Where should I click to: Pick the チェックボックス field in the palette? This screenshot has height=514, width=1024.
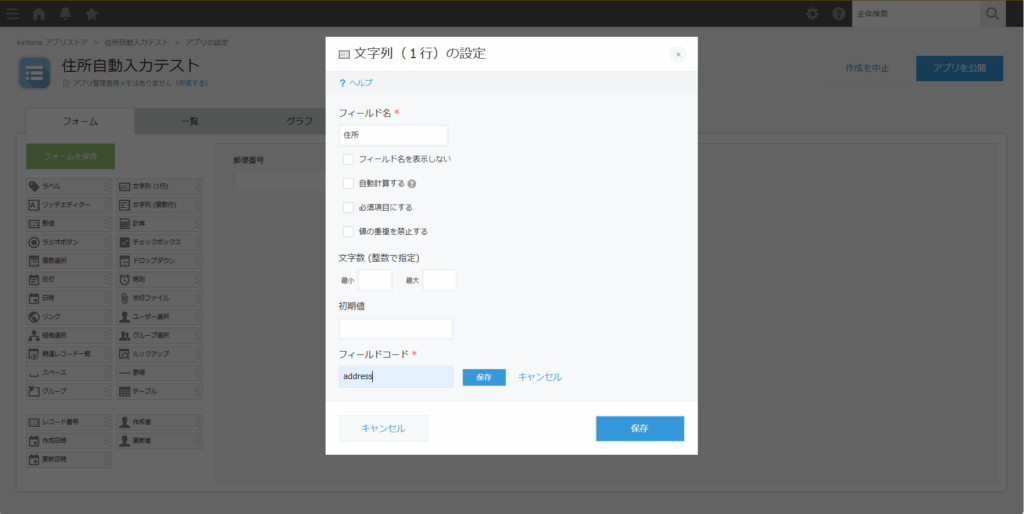pos(159,242)
